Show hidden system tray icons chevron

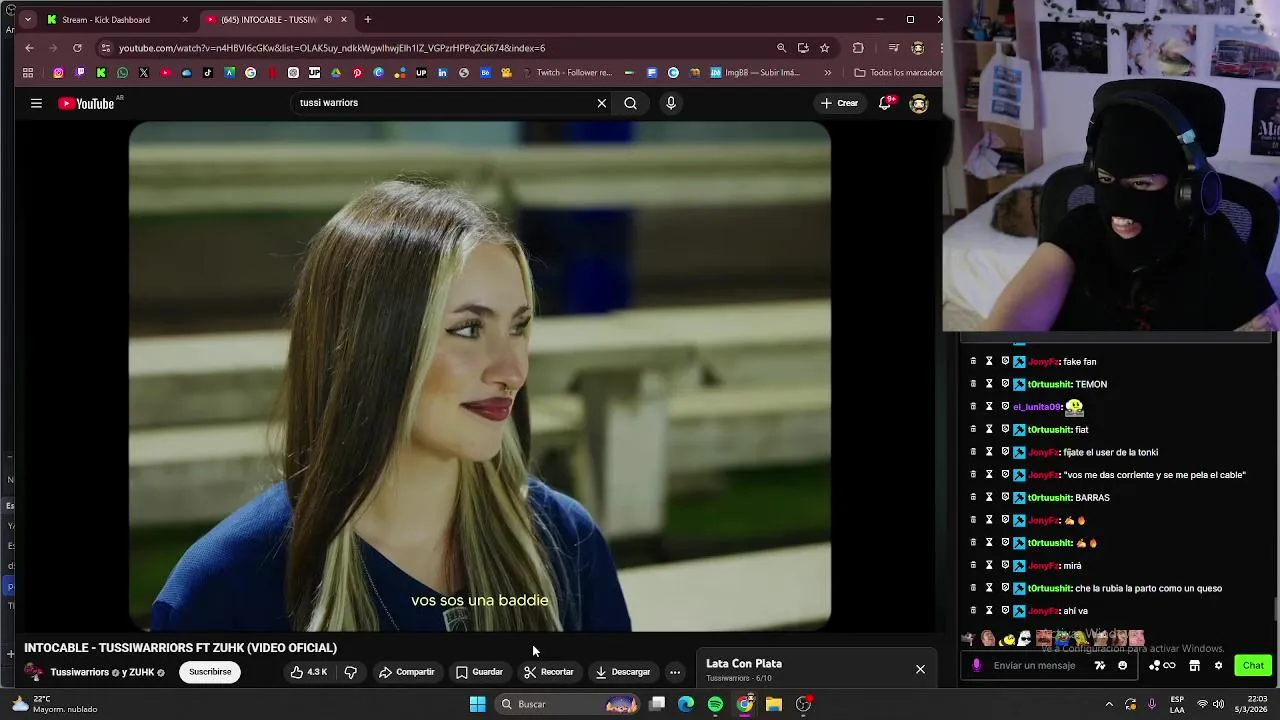tap(1109, 704)
